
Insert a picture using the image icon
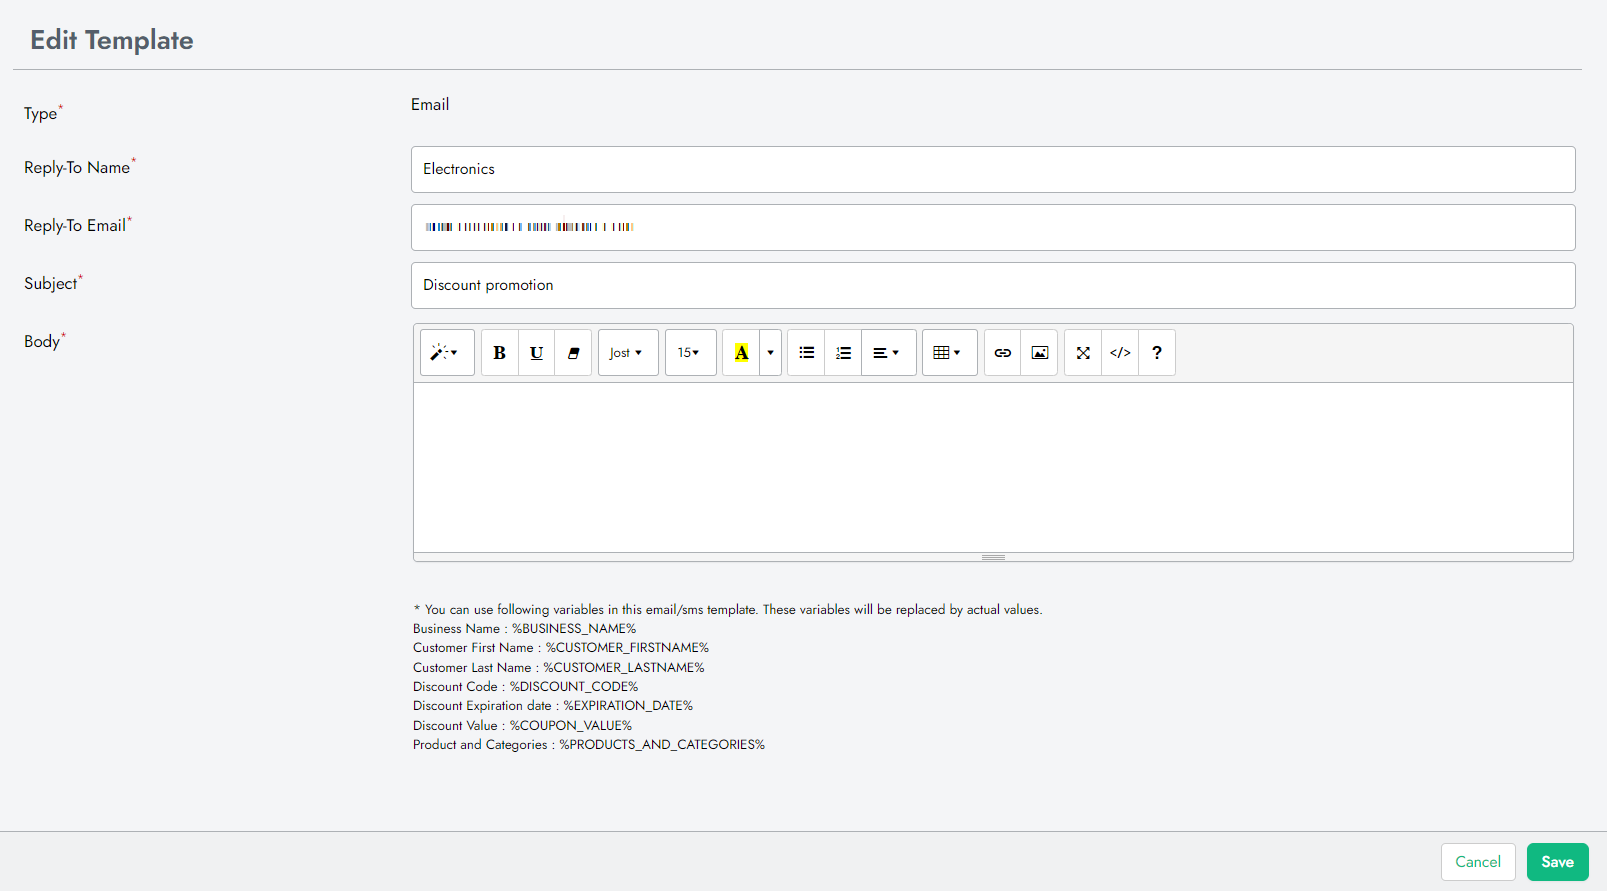point(1039,353)
